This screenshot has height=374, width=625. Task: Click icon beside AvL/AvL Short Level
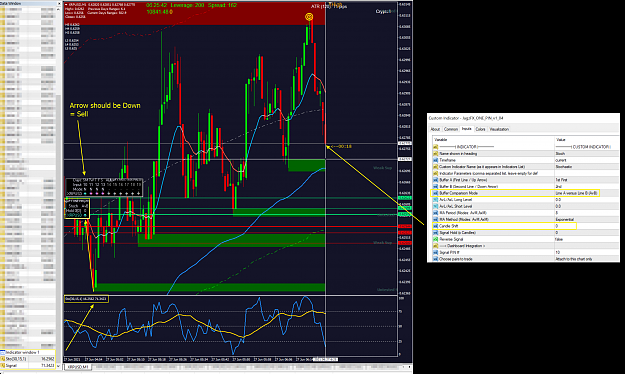click(x=436, y=206)
